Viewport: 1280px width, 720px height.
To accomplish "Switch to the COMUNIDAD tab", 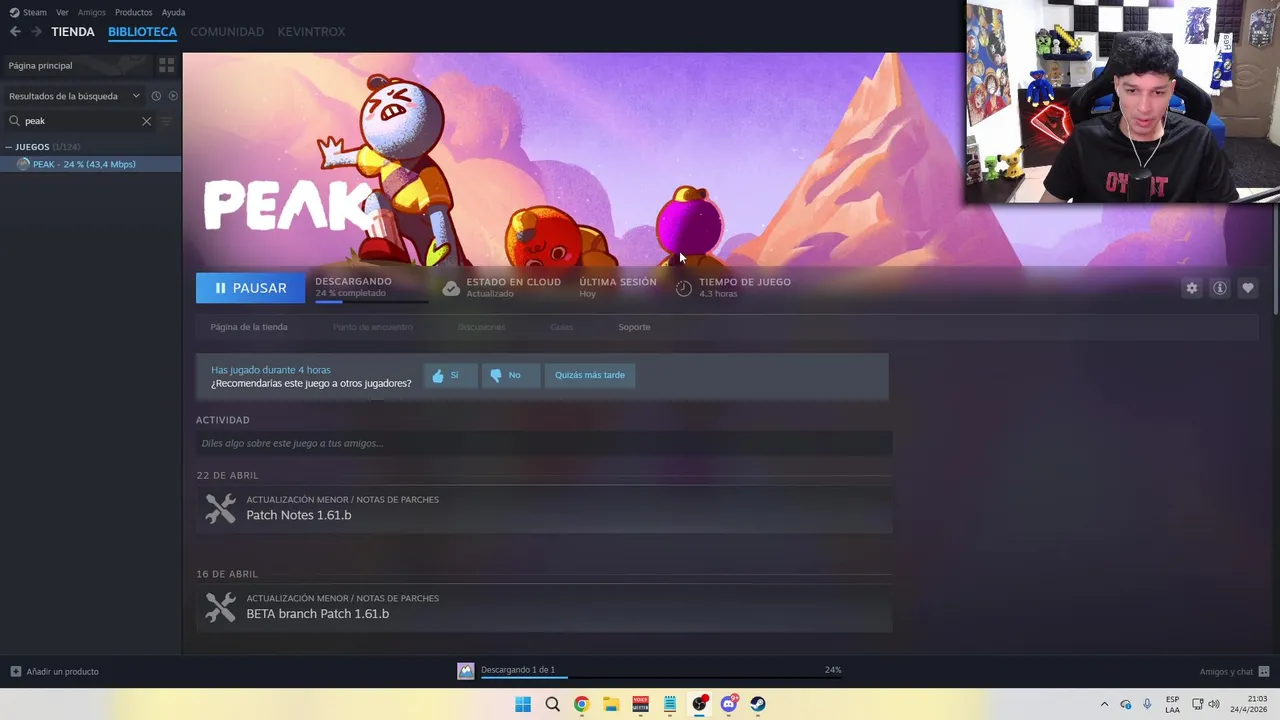I will coord(227,32).
